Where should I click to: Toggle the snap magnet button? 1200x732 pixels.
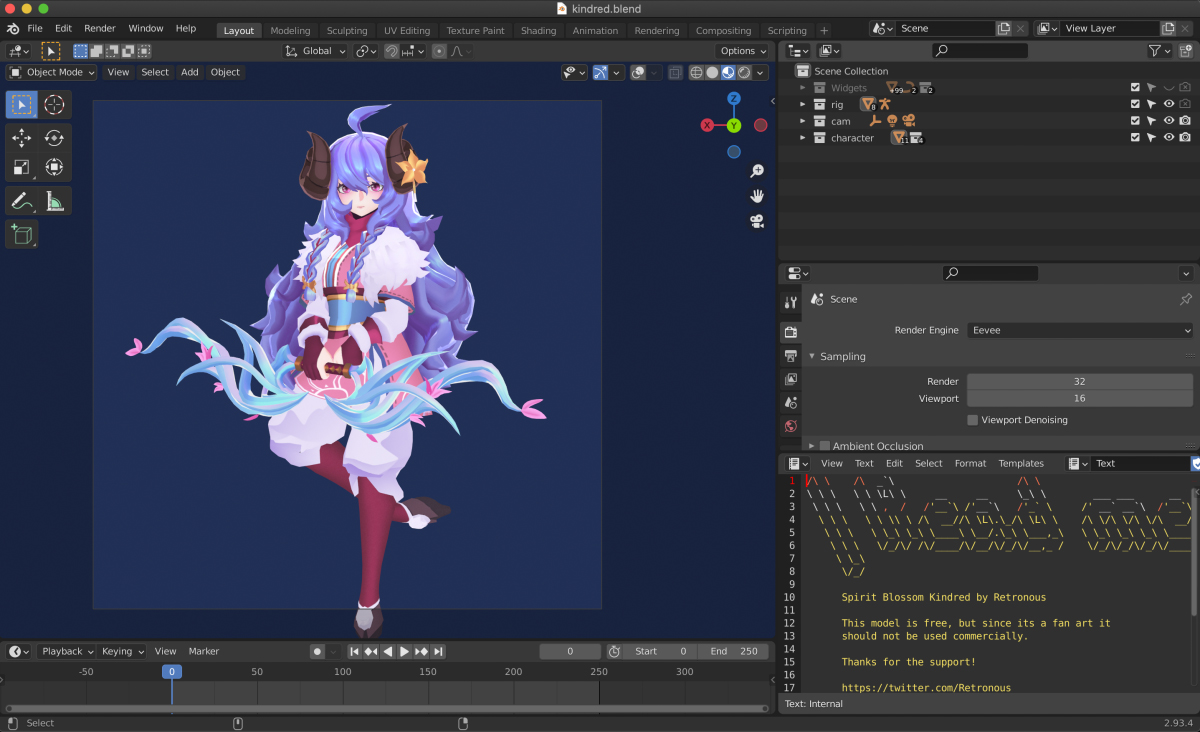tap(391, 51)
